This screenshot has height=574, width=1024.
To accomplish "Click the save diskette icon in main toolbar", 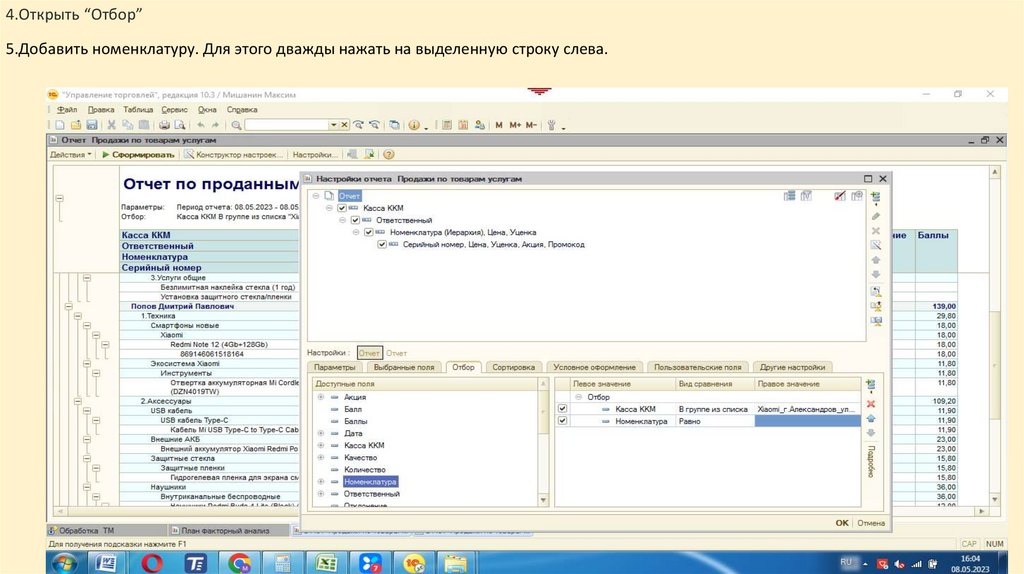I will click(91, 125).
